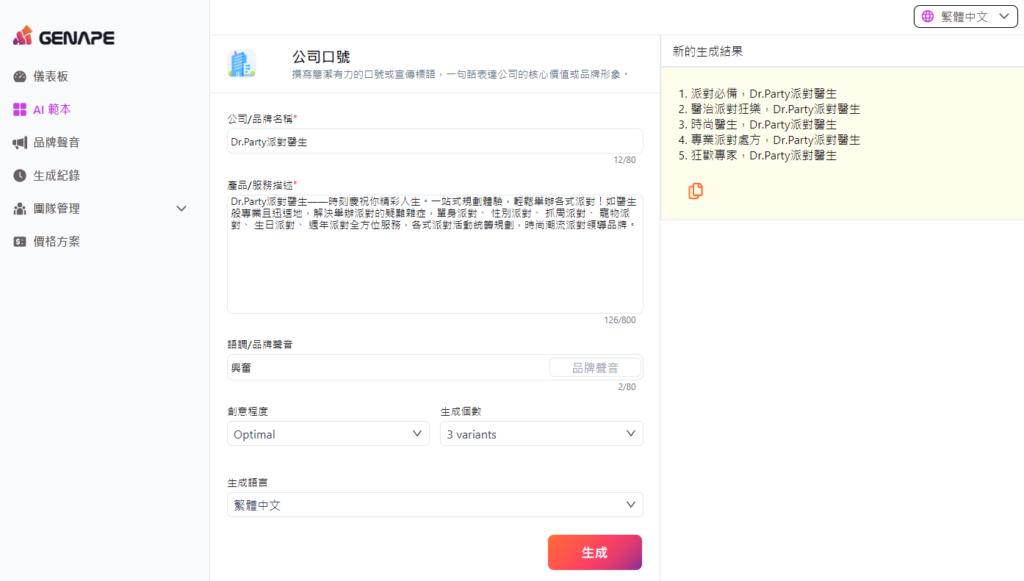
Task: Focus the 公司/品牌名稱 input field
Action: click(435, 142)
